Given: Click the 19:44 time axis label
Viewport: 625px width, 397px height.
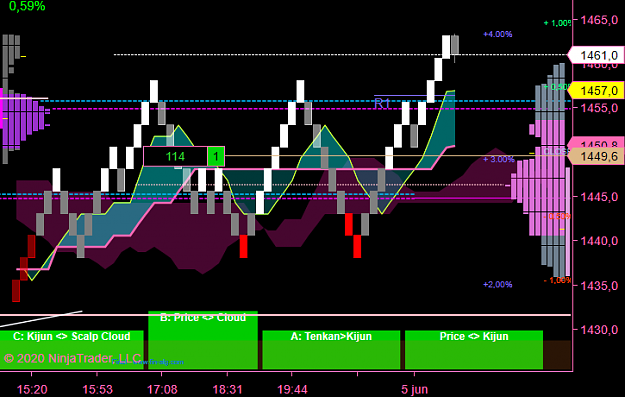Looking at the screenshot, I should tap(292, 389).
